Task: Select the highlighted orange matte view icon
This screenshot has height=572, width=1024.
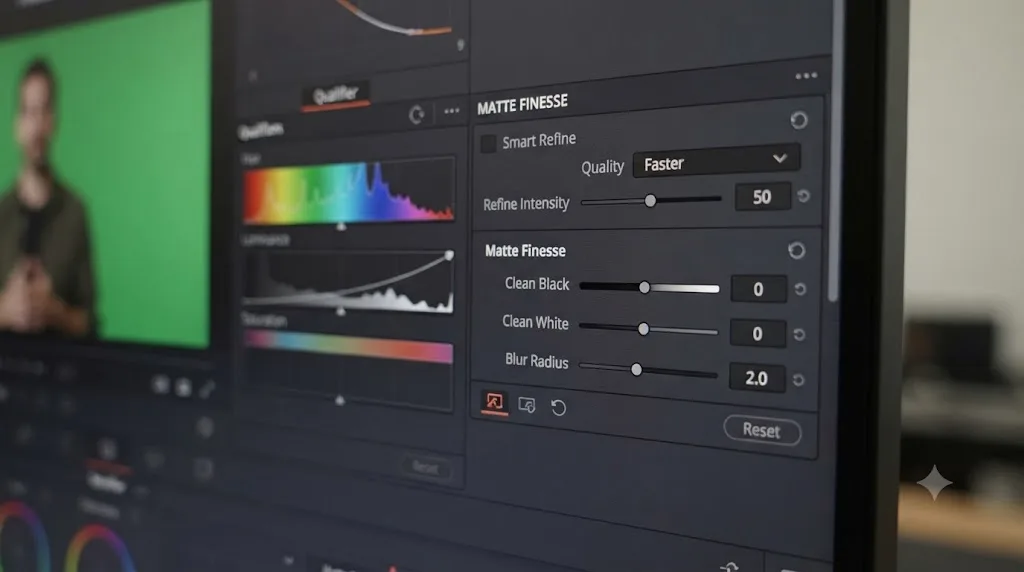Action: click(494, 402)
